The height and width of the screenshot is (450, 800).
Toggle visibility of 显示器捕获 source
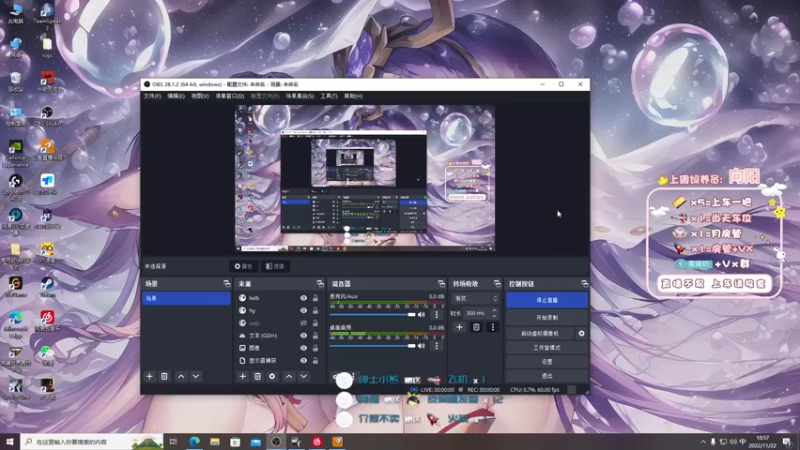coord(304,361)
